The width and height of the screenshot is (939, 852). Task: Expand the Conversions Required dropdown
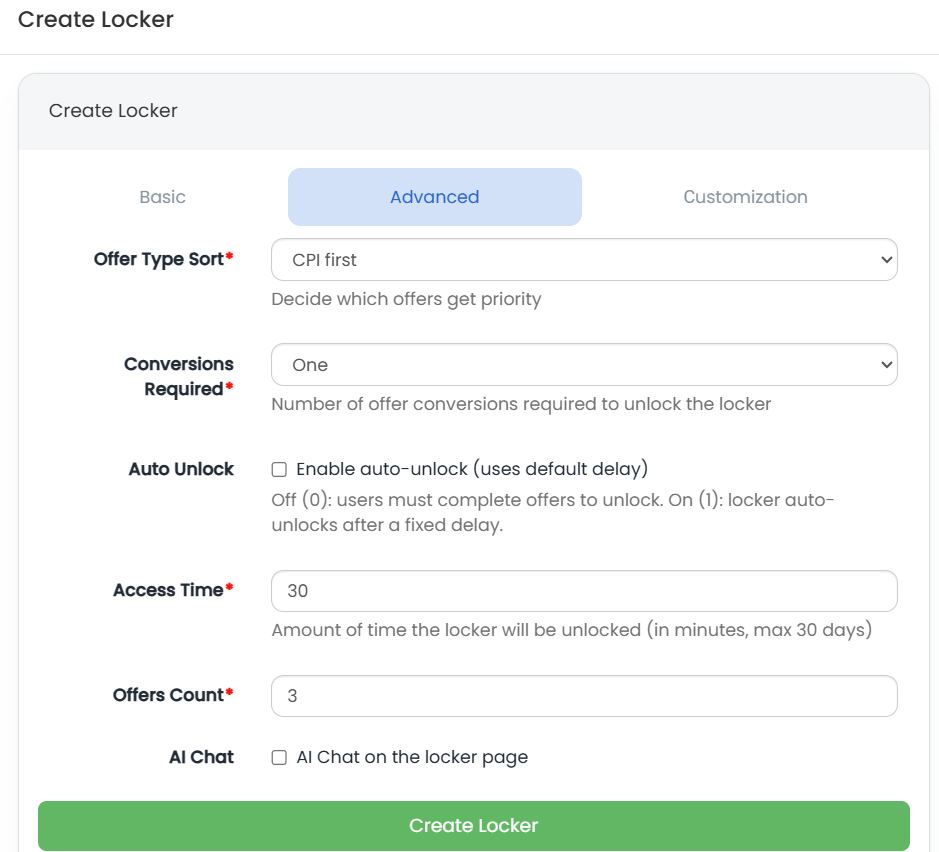(584, 365)
